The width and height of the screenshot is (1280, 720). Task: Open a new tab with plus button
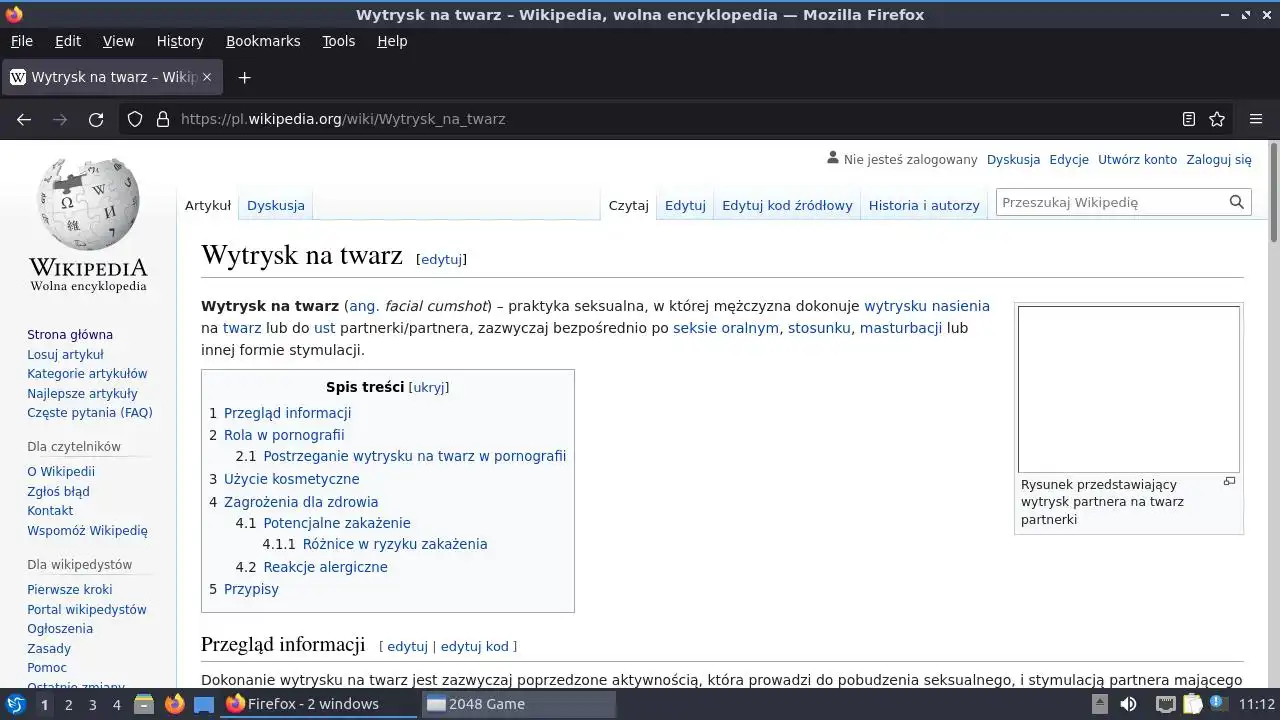point(244,77)
